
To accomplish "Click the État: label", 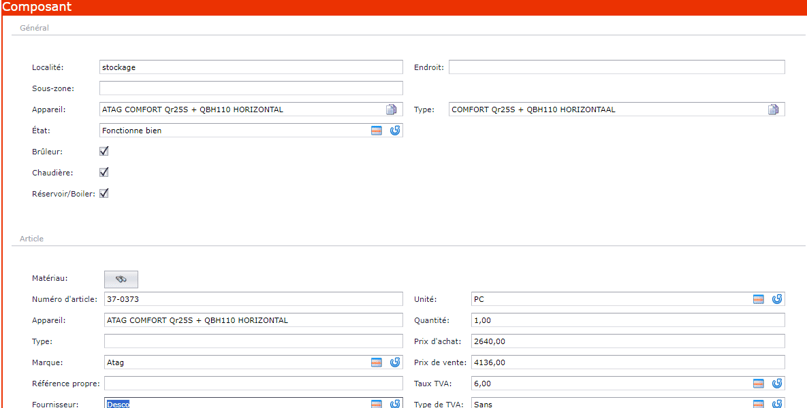I will tap(41, 131).
